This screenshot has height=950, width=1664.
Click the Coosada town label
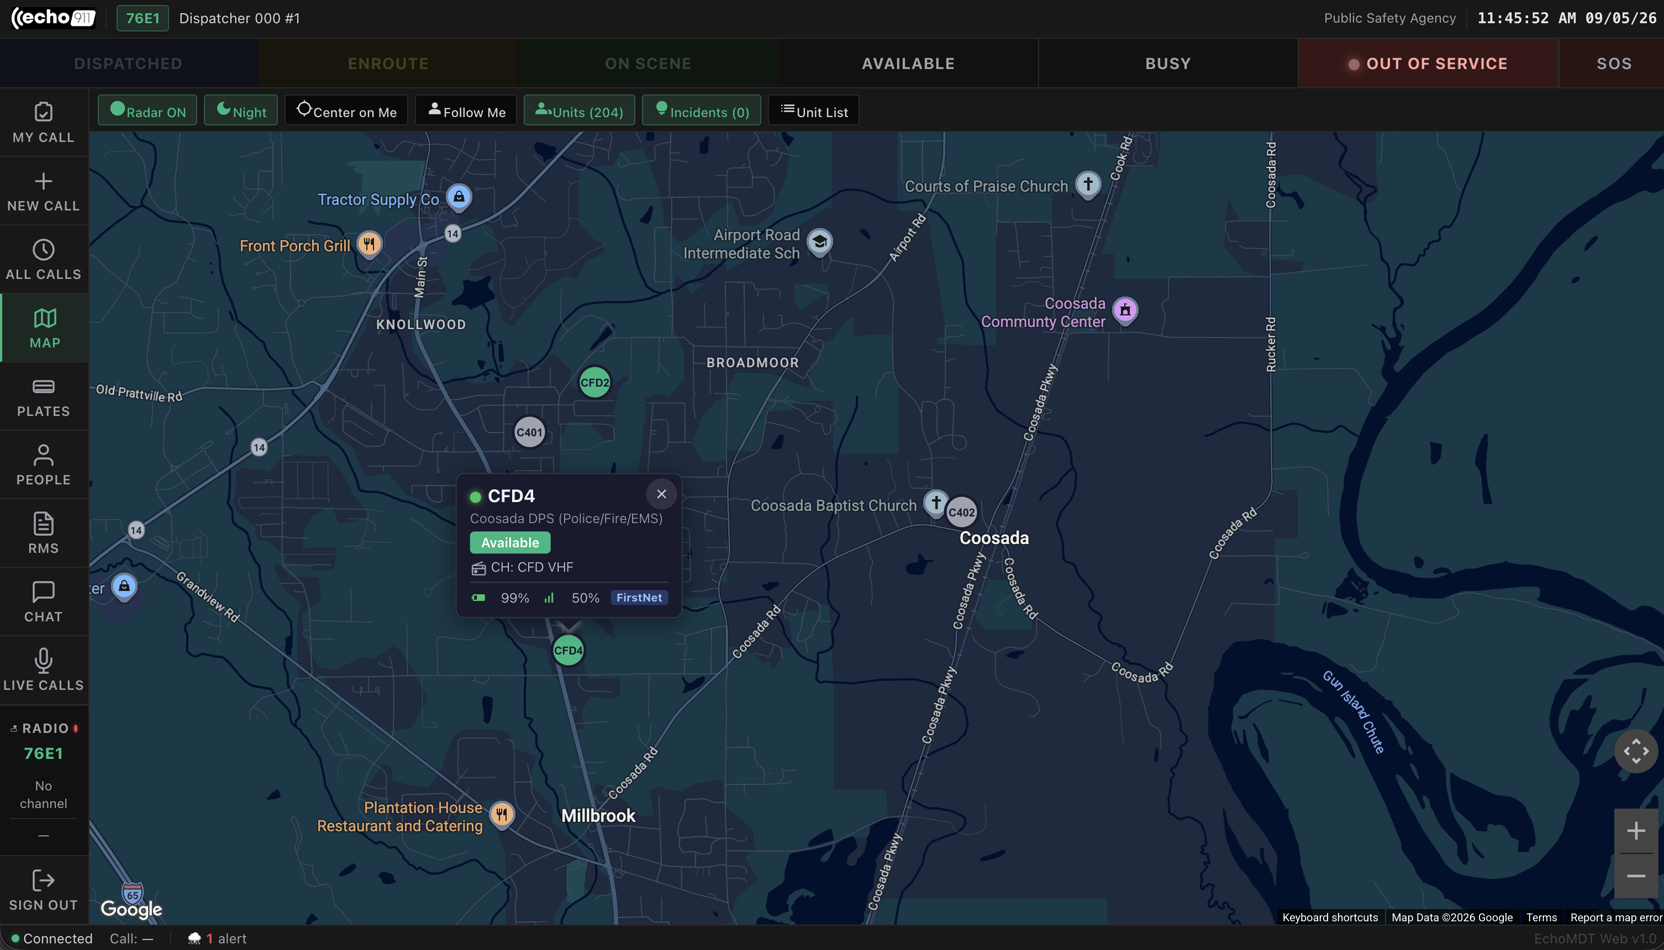point(994,538)
